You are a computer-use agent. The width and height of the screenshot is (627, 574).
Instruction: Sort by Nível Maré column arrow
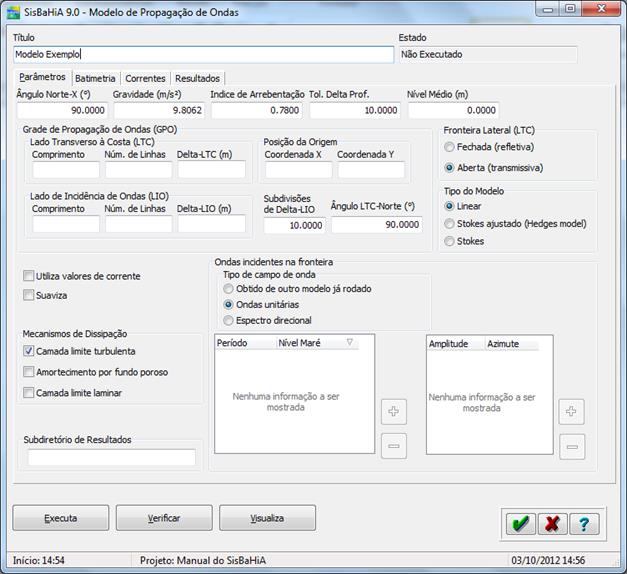click(x=350, y=342)
